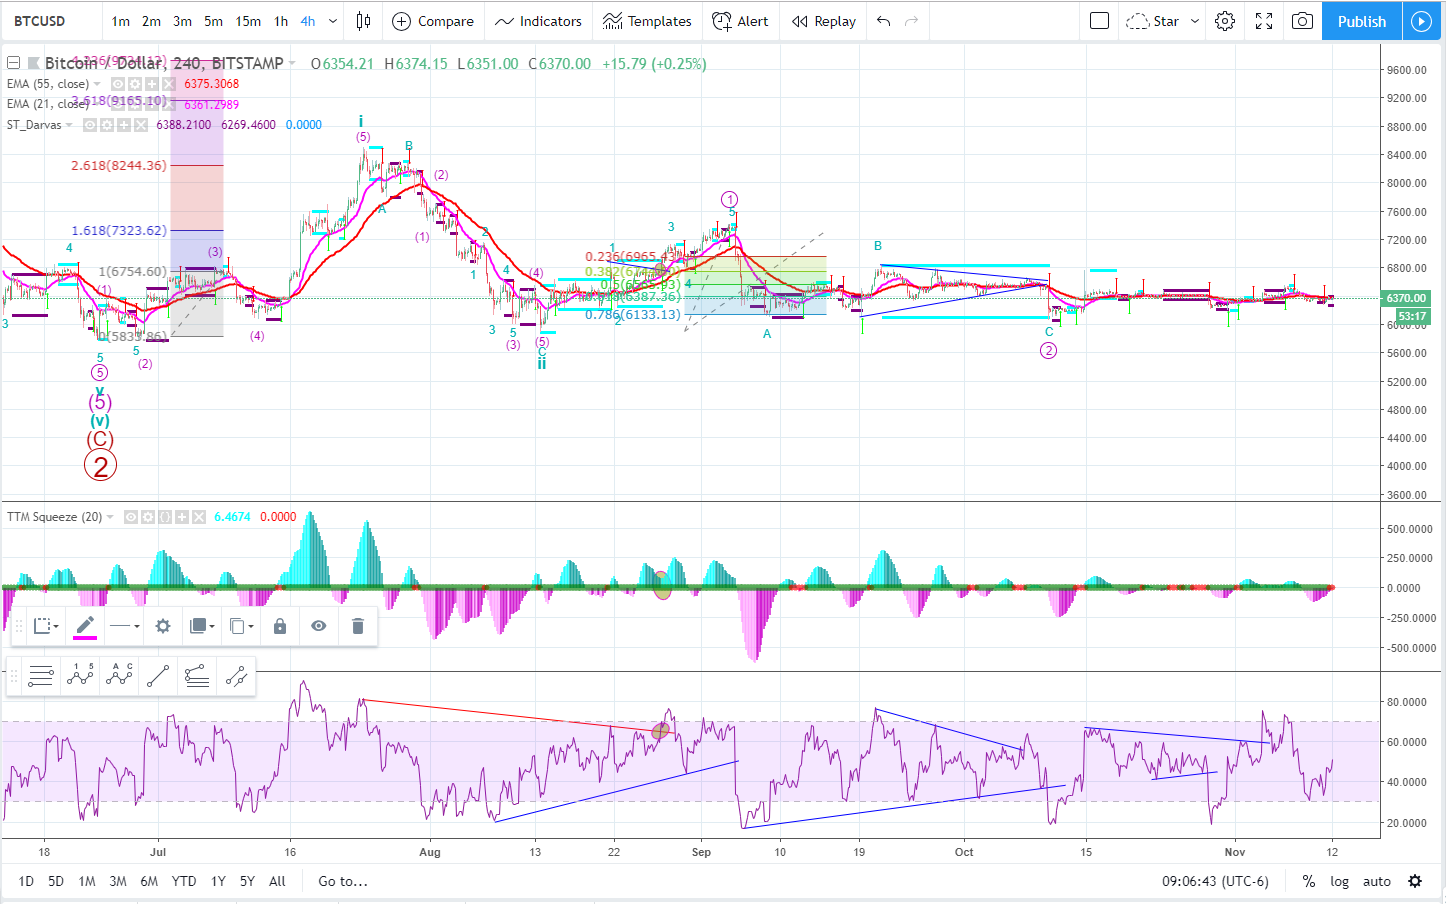Collapse the chart legend with minus box
This screenshot has height=904, width=1446.
click(x=14, y=63)
